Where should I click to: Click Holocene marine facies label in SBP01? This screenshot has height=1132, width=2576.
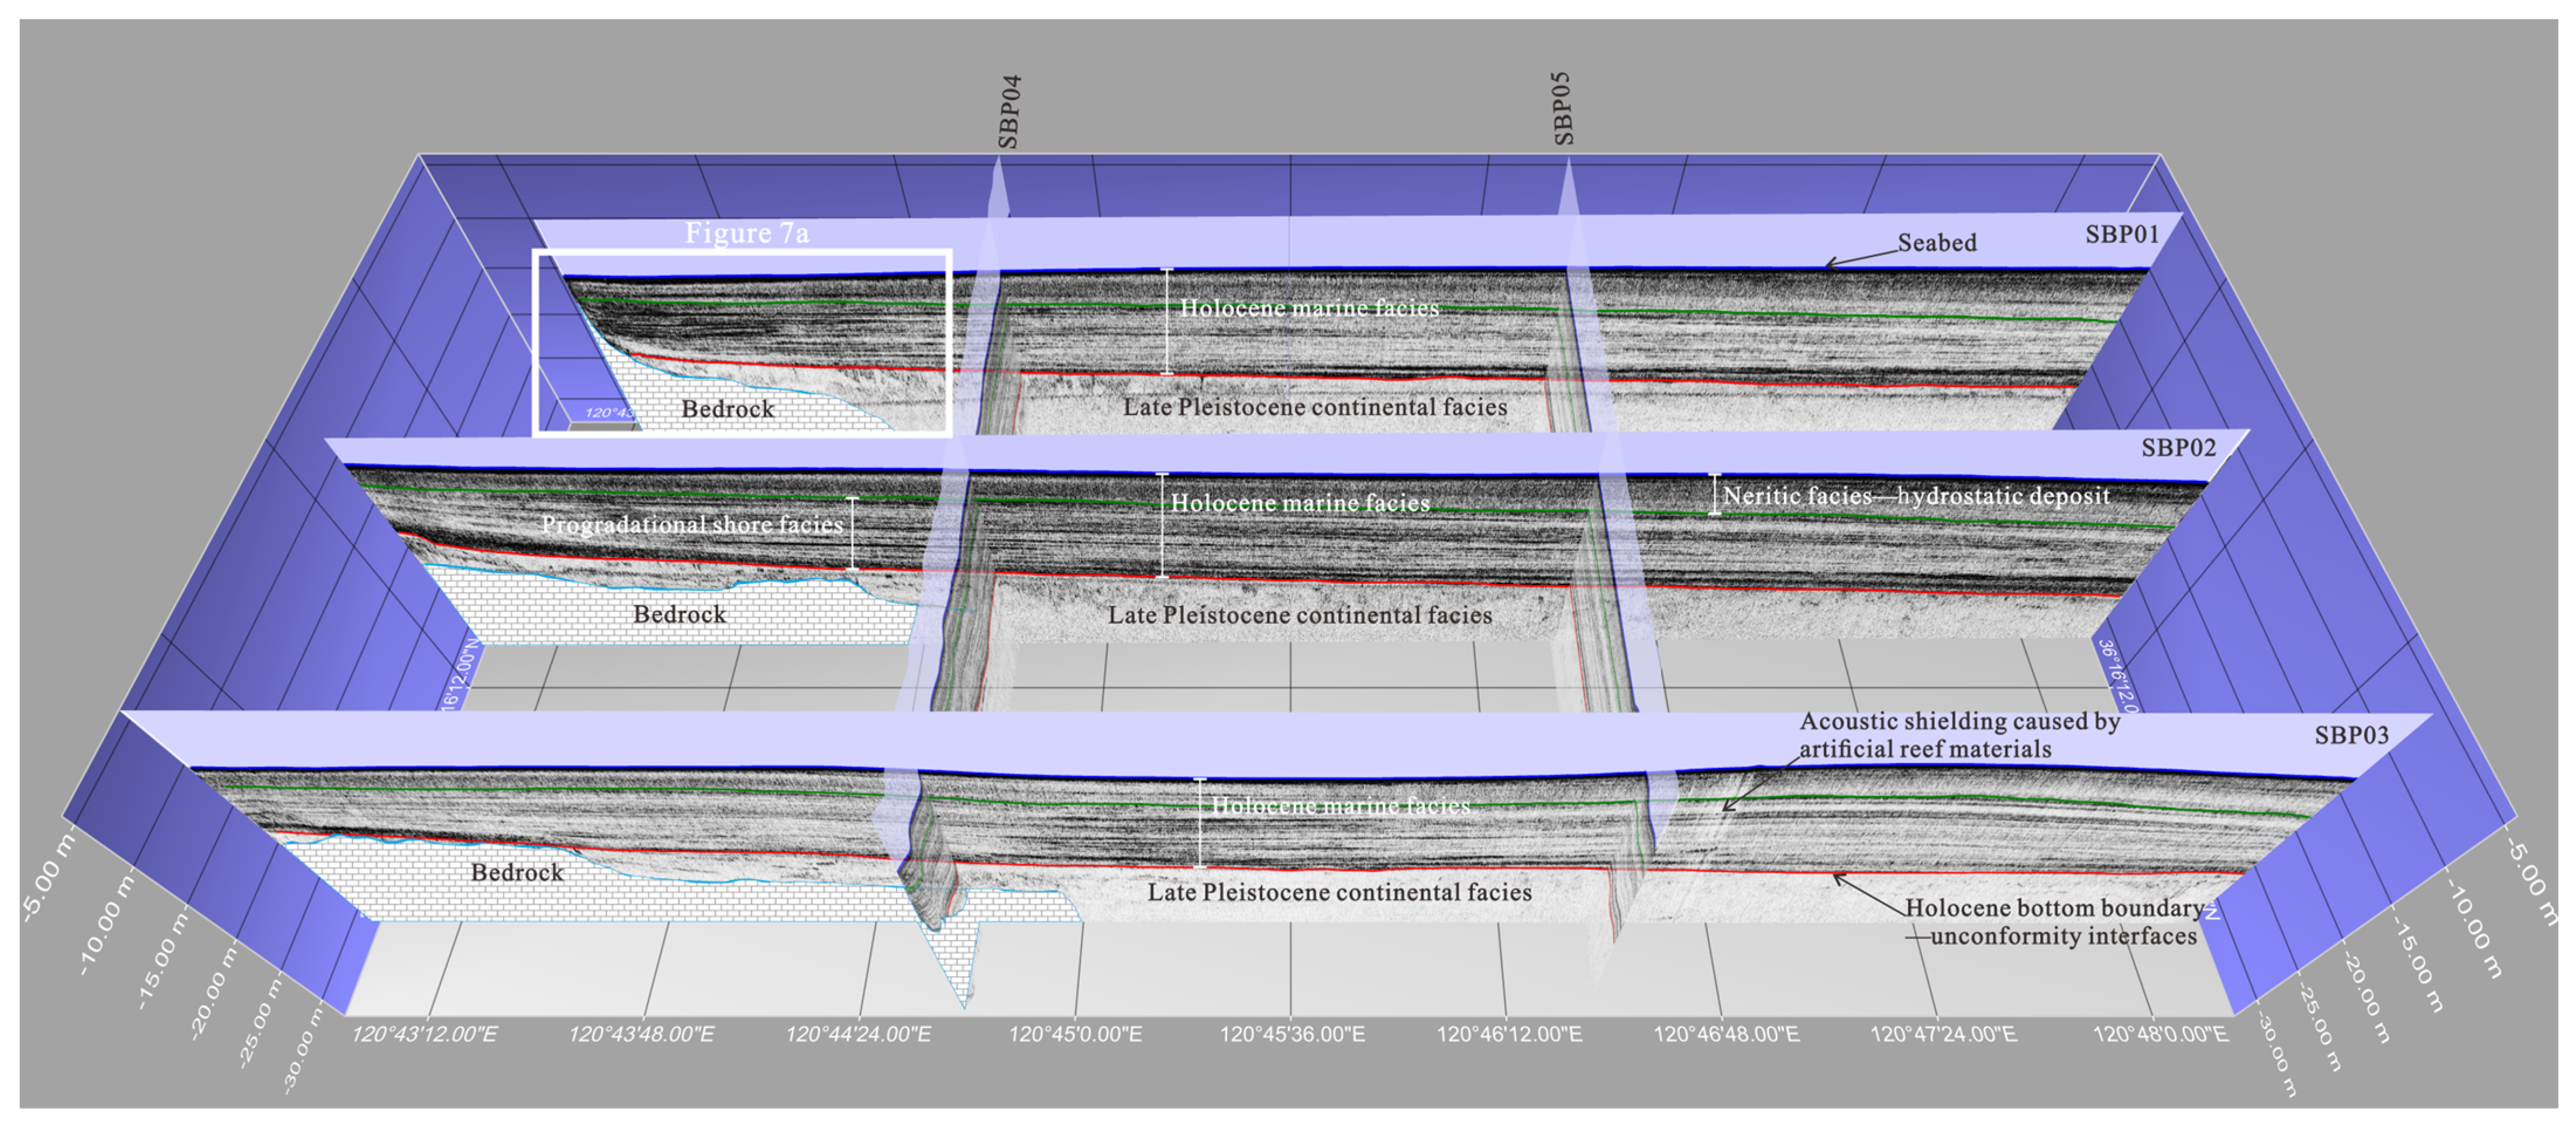click(x=1309, y=308)
